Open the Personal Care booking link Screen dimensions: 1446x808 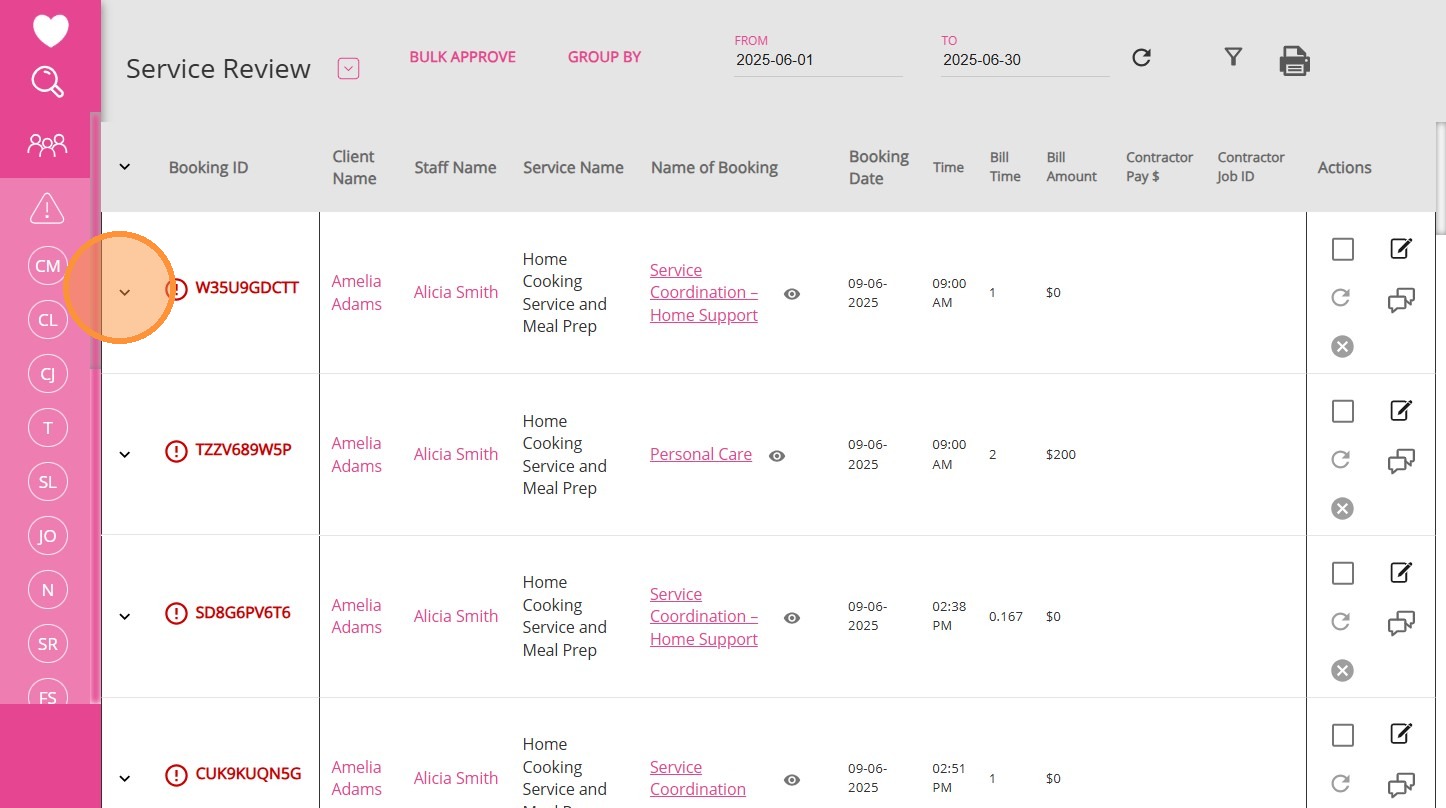(x=700, y=454)
